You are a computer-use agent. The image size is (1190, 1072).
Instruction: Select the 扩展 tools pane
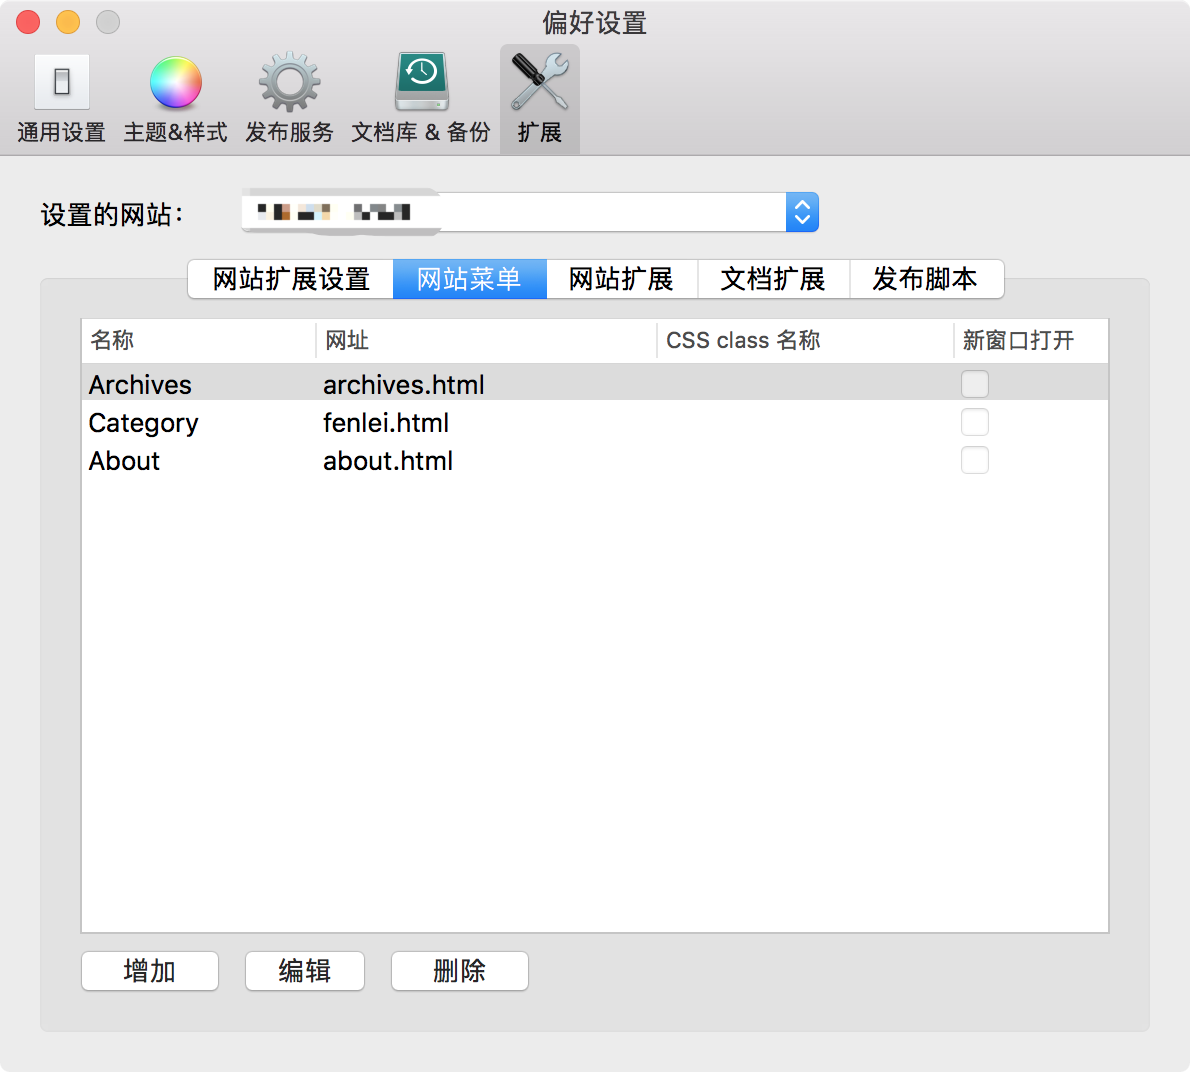tap(540, 99)
